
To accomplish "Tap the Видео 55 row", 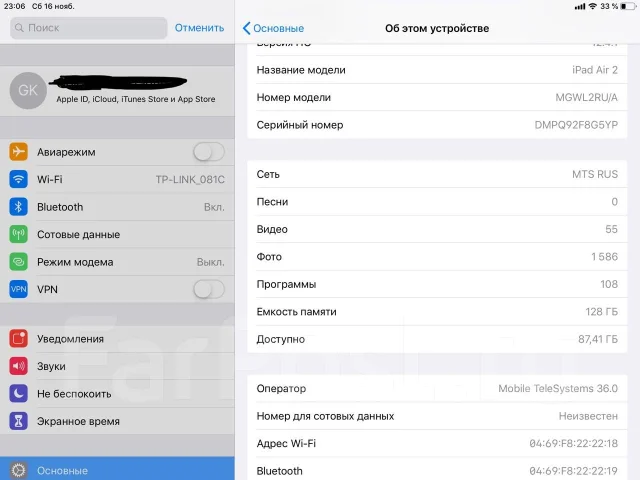I will coord(437,229).
